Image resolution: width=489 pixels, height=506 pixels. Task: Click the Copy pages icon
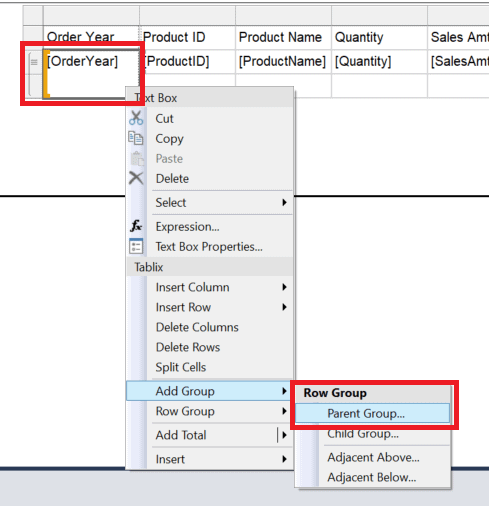click(x=136, y=138)
